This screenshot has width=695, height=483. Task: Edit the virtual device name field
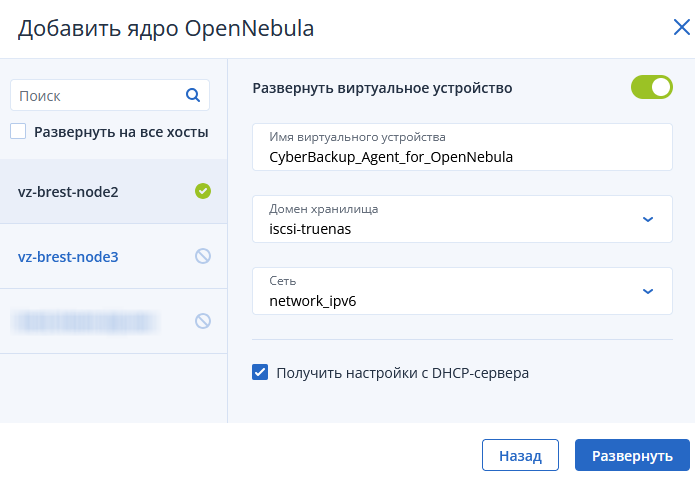[462, 147]
